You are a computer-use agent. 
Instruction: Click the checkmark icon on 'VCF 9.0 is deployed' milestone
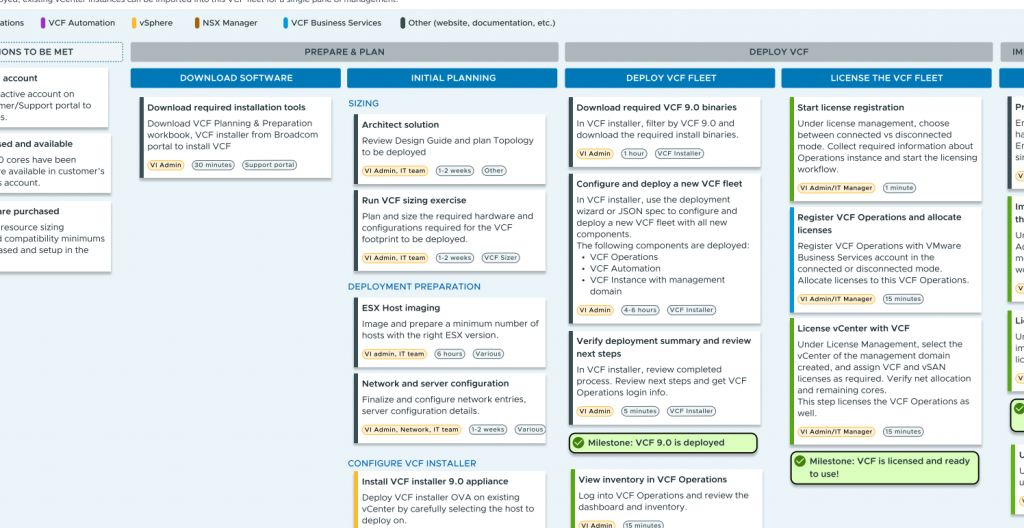(x=578, y=442)
